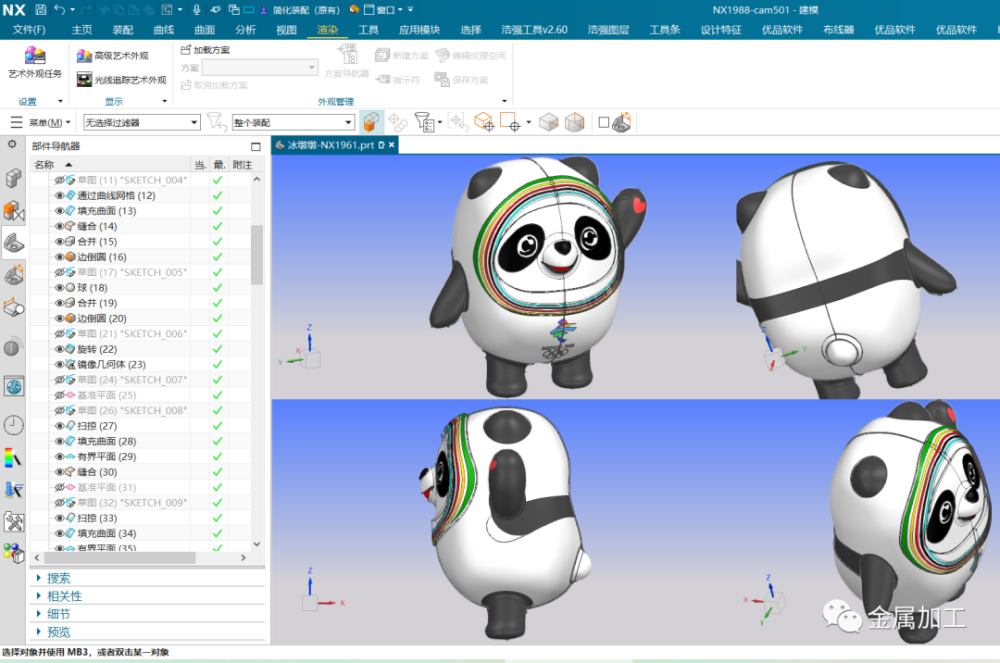Screen dimensions: 1000x663
Task: Open the globe web browser sidebar icon
Action: (14, 386)
